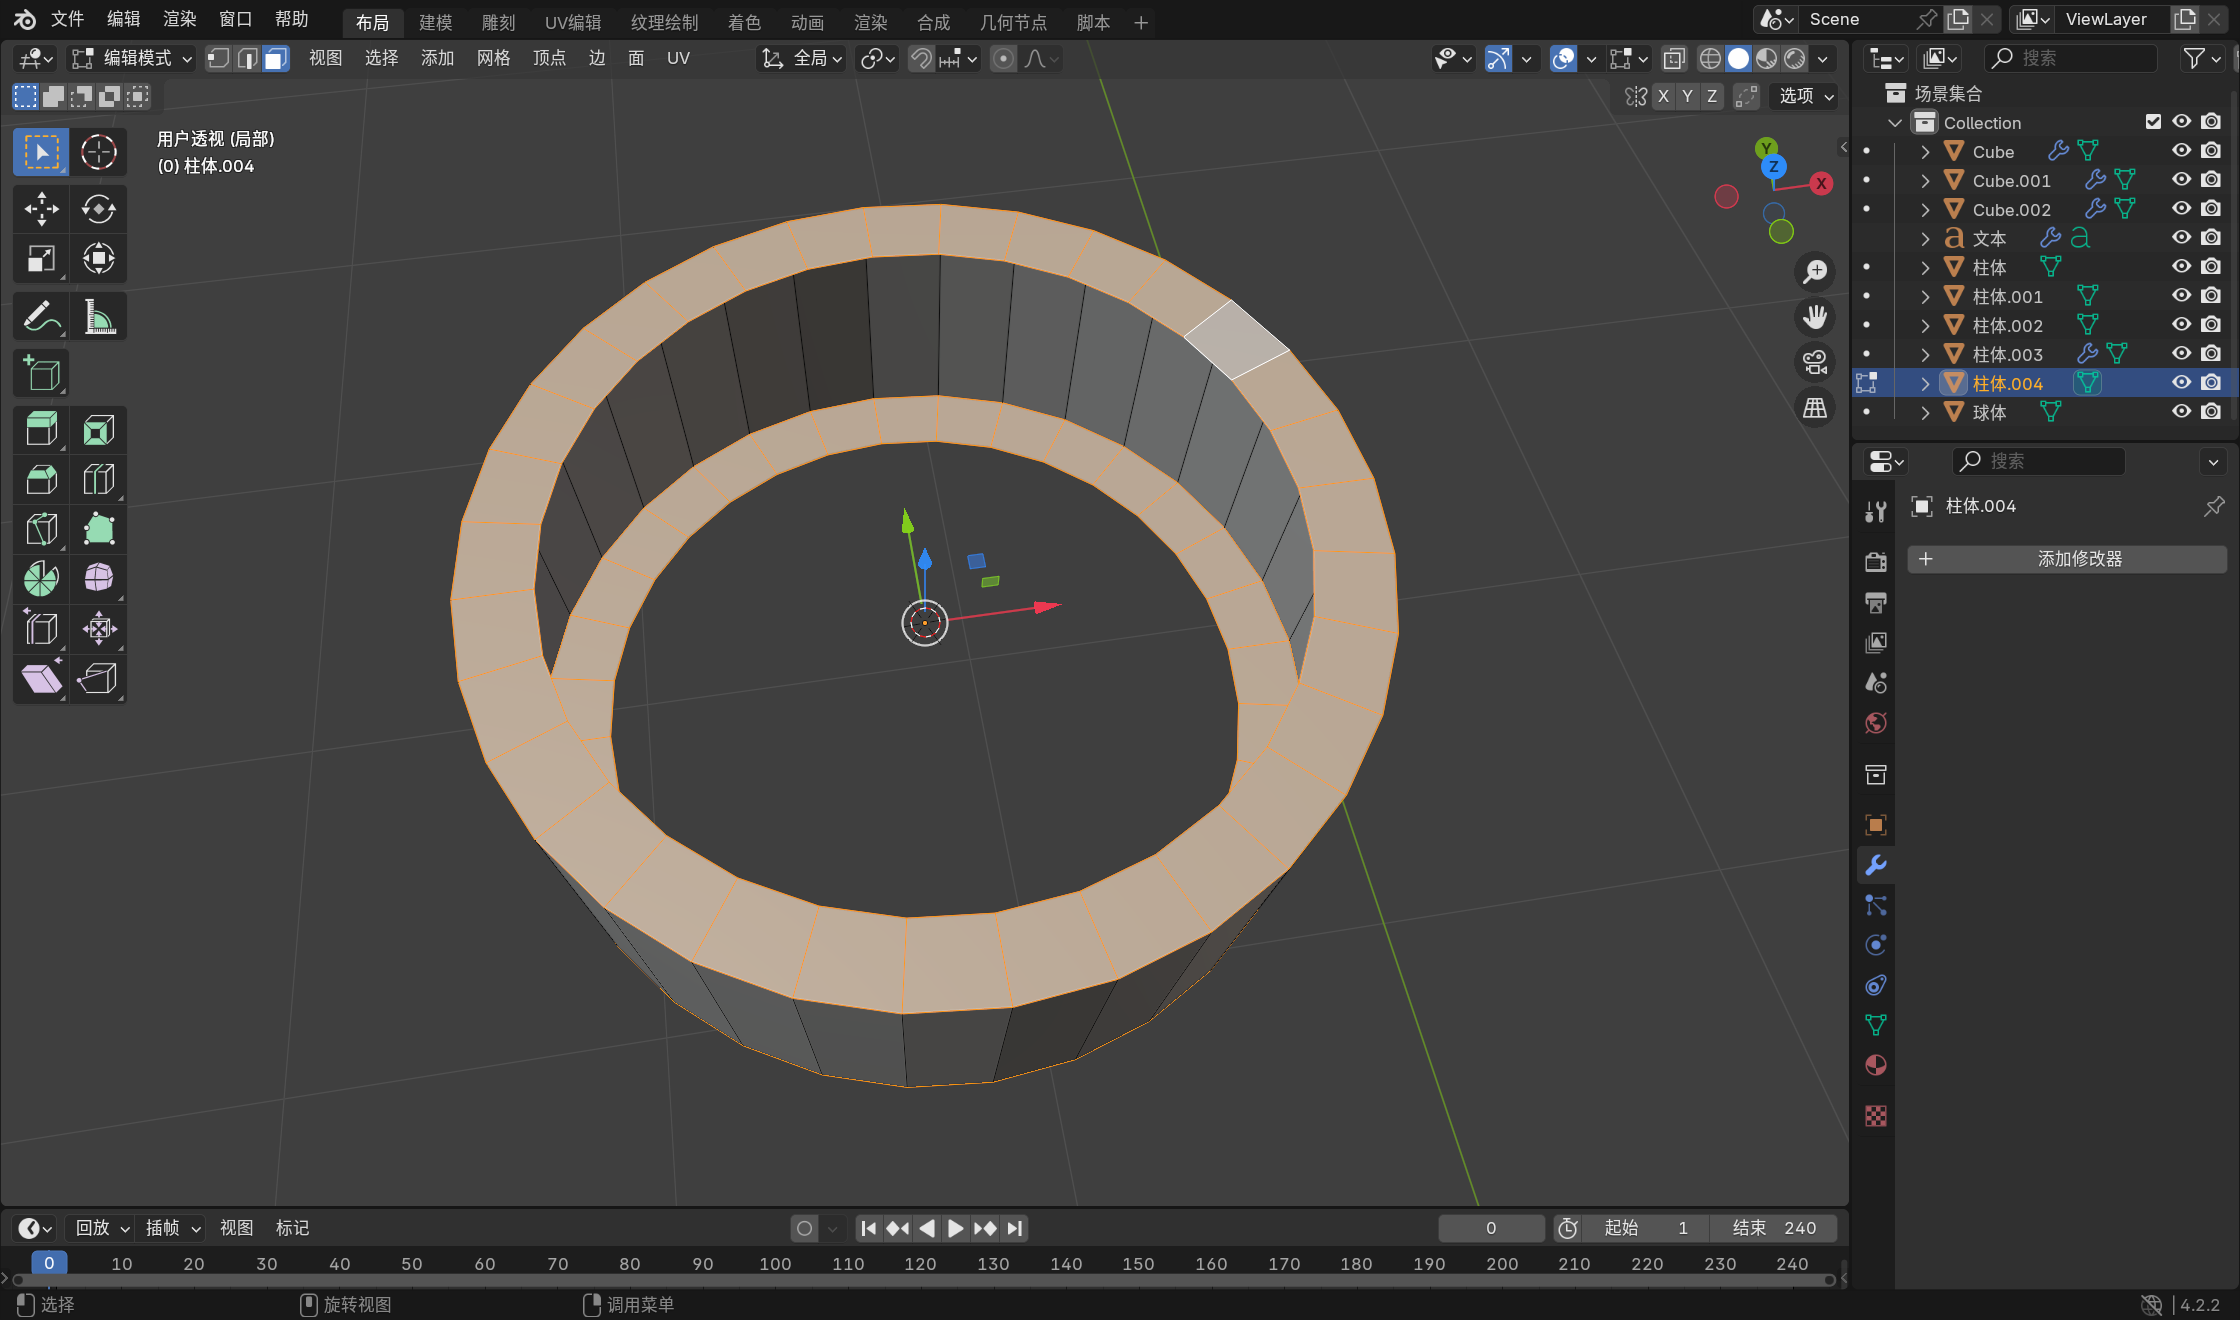Switch to face select mode
Image resolution: width=2240 pixels, height=1320 pixels.
(x=276, y=59)
